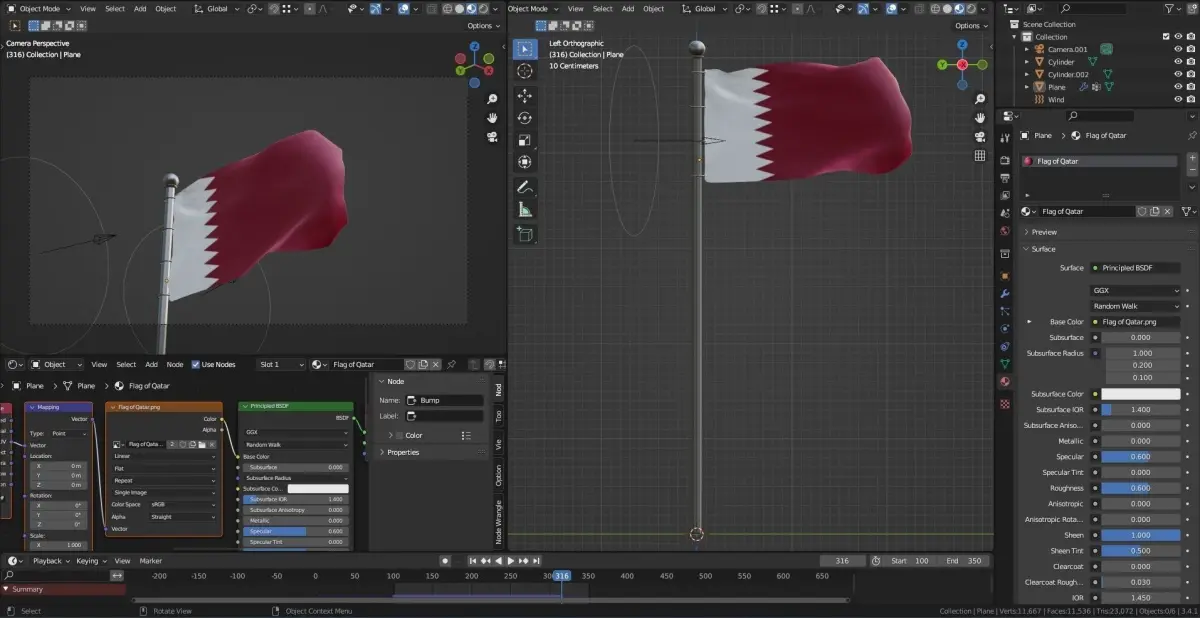Expand Plane in the outliner tree

1026,87
